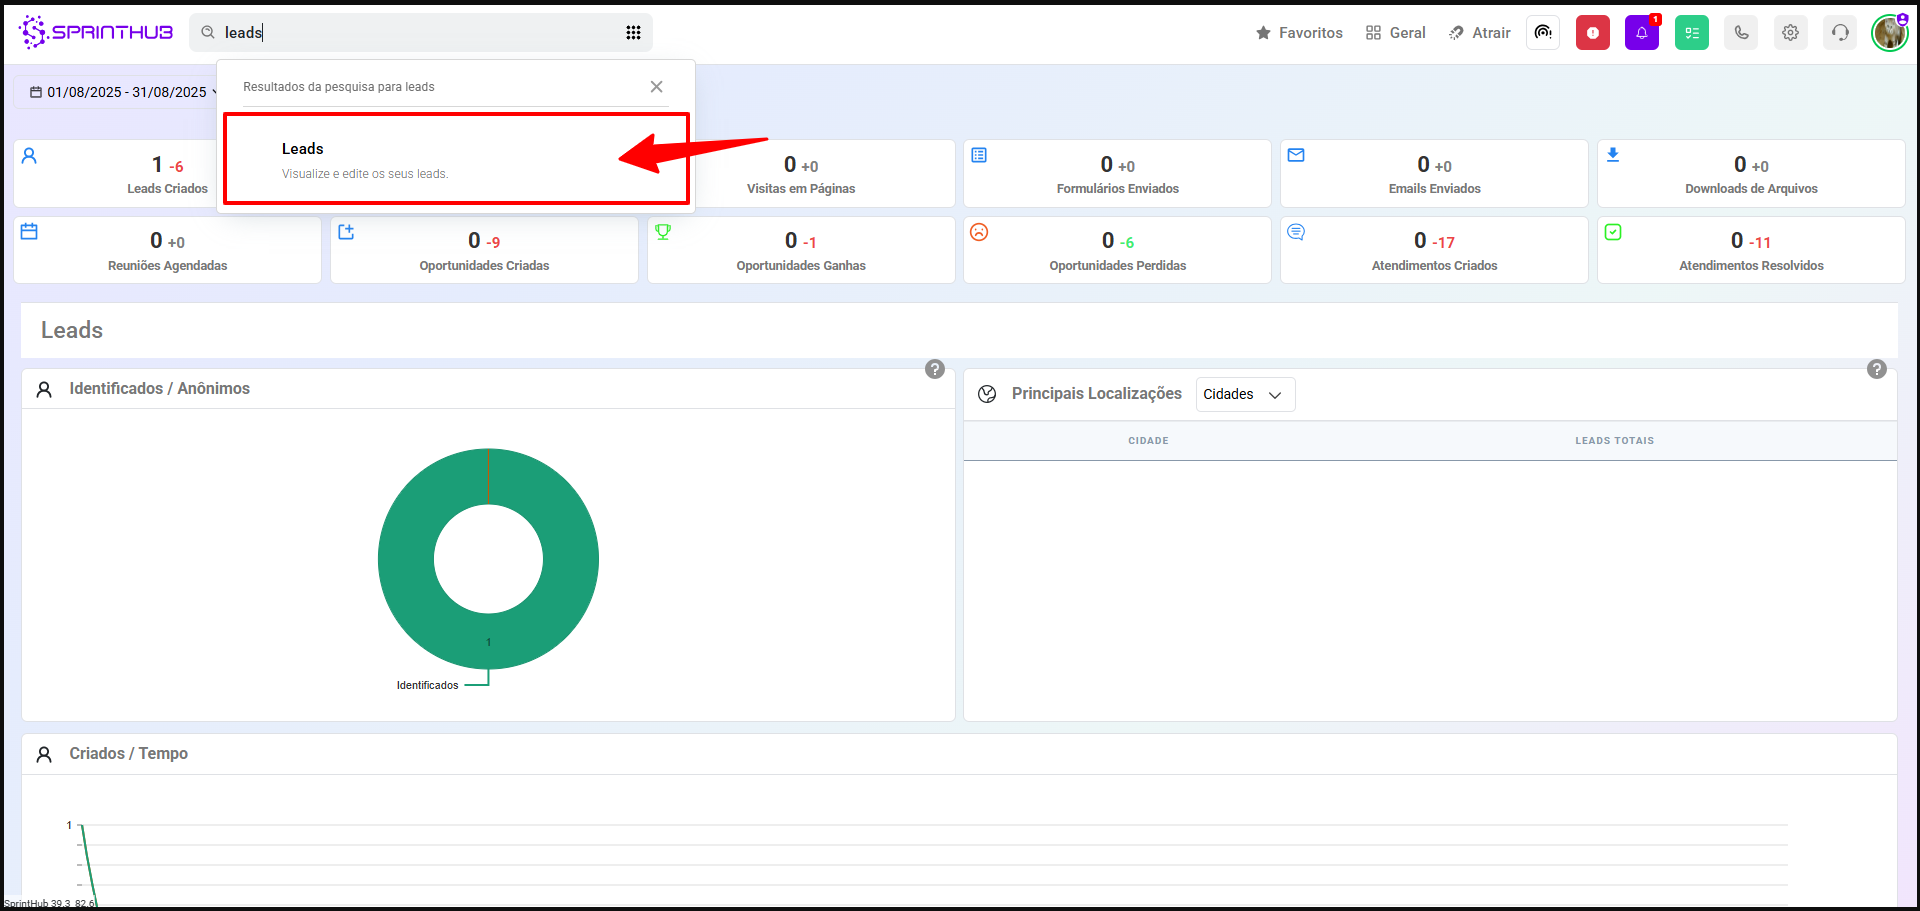Screen dimensions: 1920x911
Task: Open the Atrair menu
Action: tap(1480, 33)
